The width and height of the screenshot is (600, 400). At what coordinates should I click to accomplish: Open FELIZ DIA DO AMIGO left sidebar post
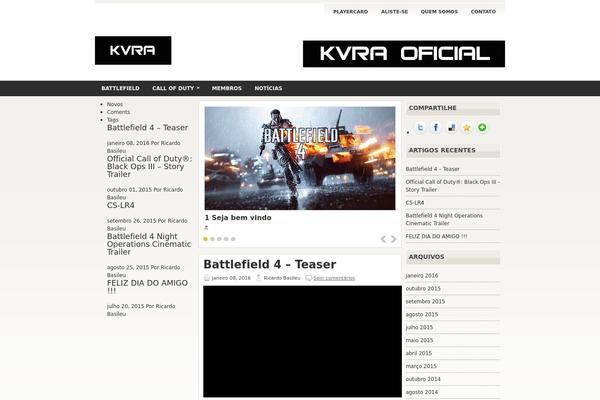(147, 287)
